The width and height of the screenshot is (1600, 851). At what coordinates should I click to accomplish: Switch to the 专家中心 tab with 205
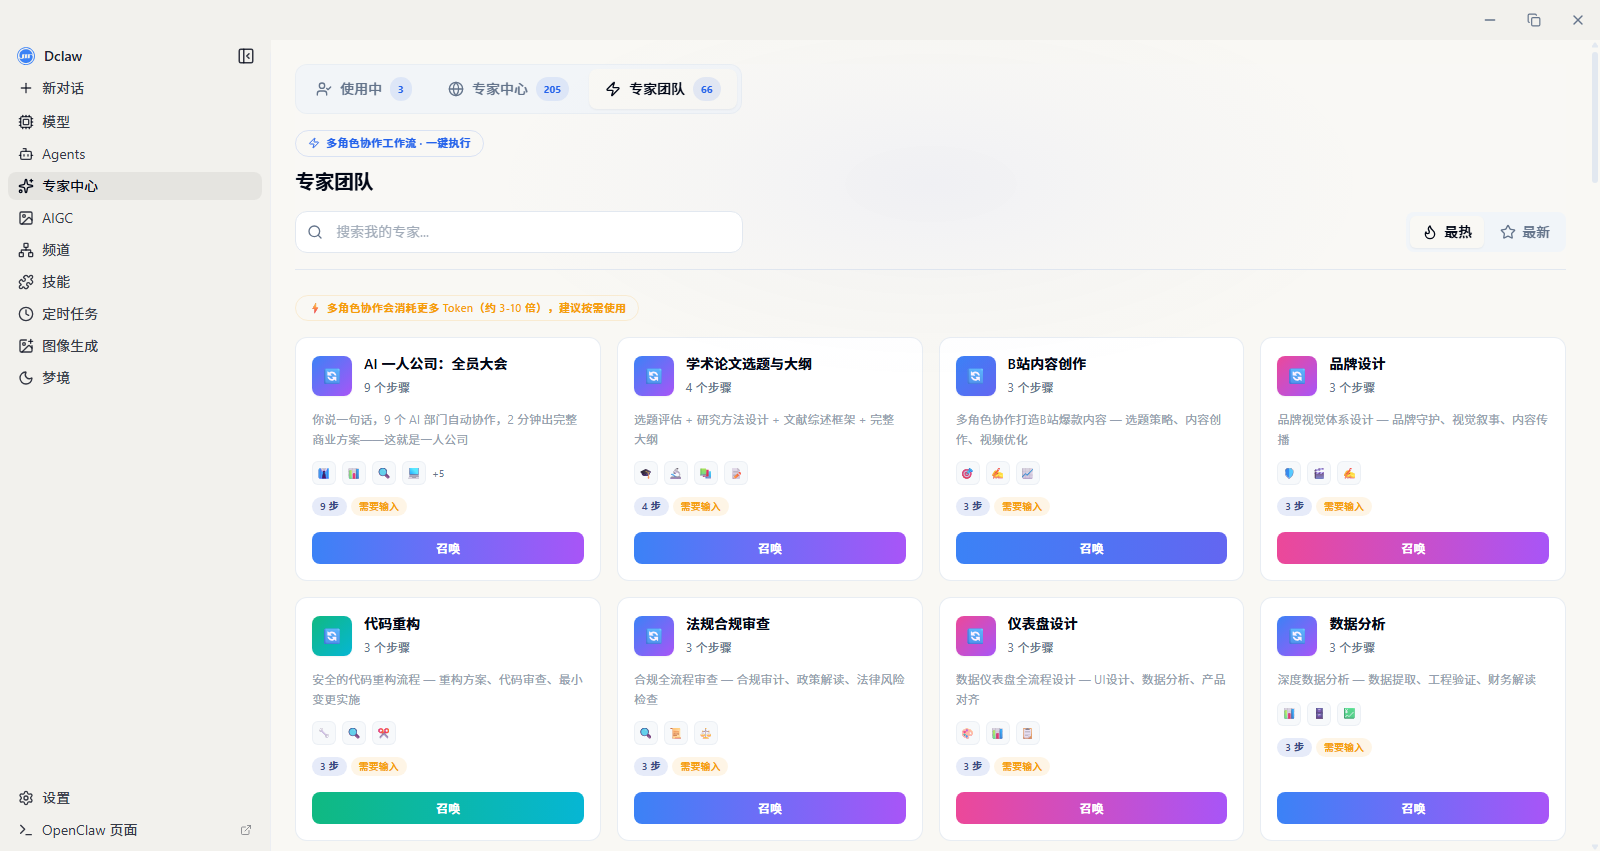tap(507, 89)
